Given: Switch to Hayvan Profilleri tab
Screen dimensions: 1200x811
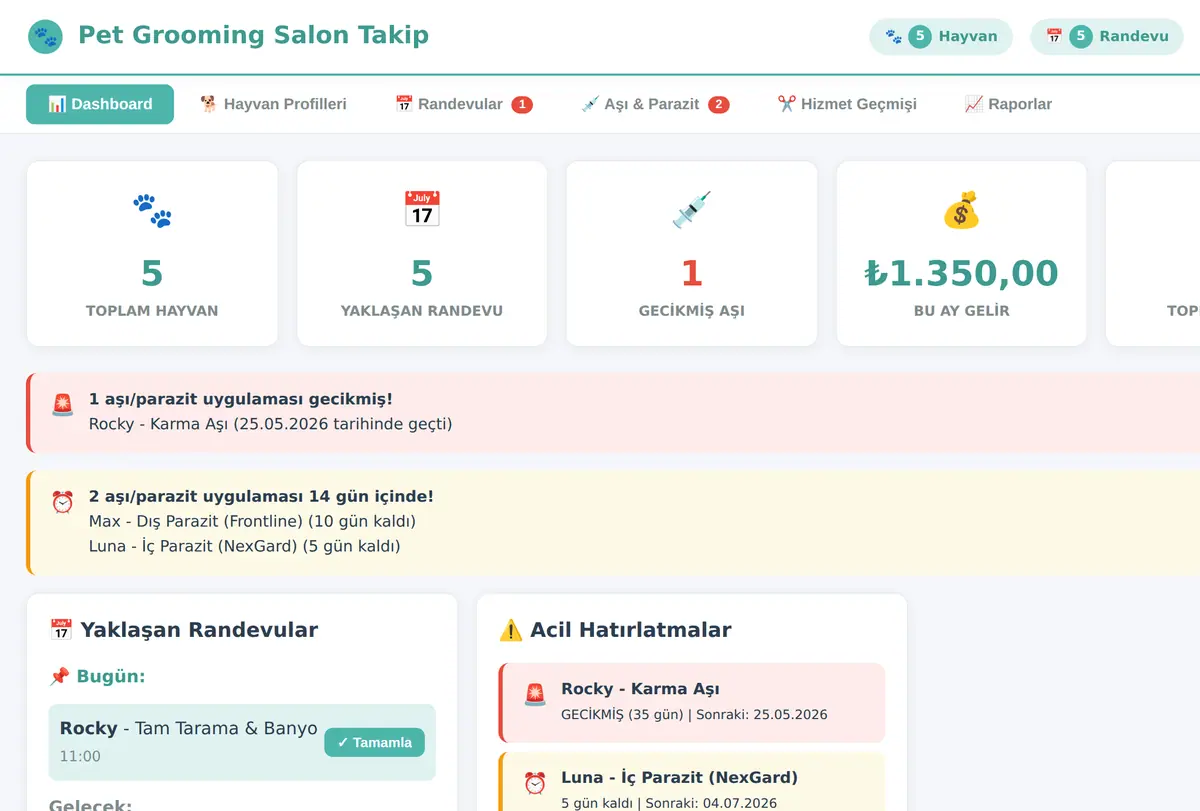Looking at the screenshot, I should (x=273, y=104).
